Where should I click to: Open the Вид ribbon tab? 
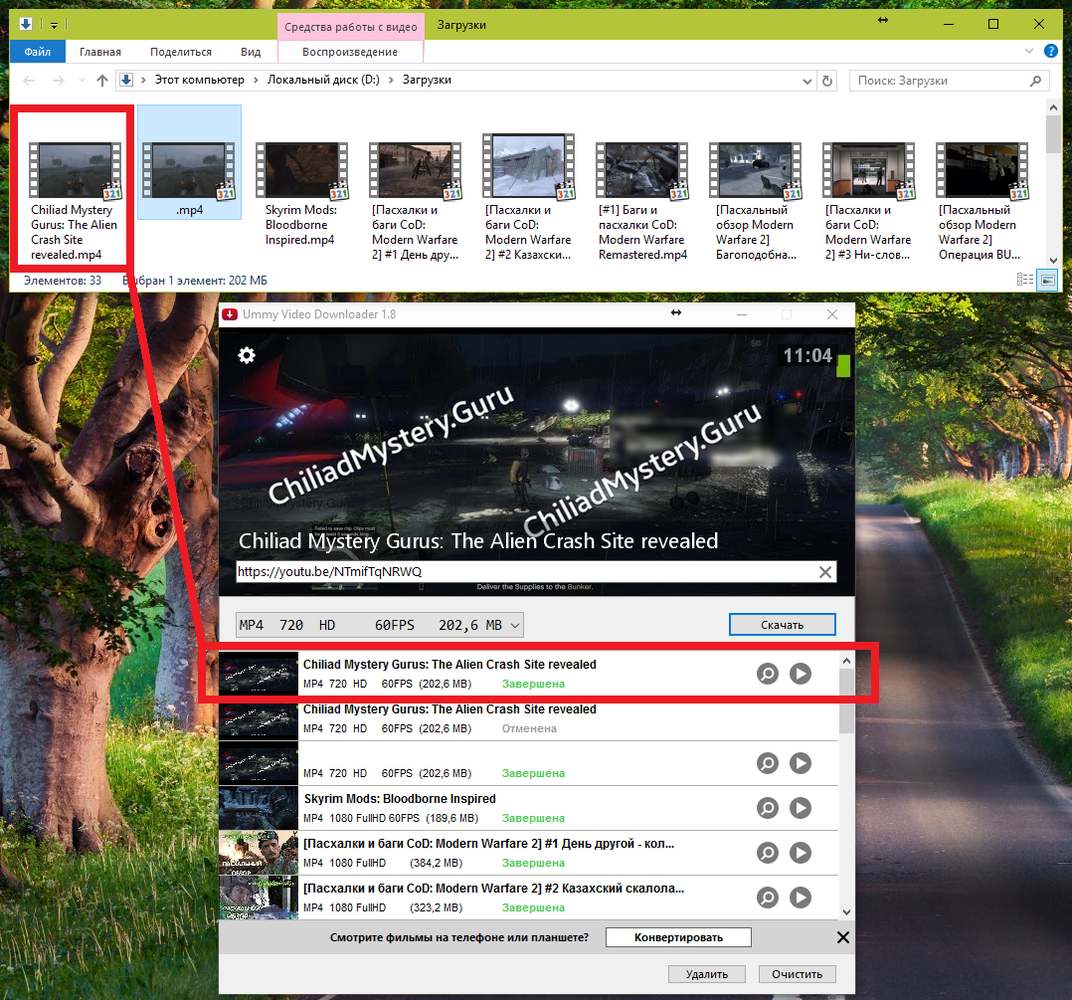[x=251, y=52]
